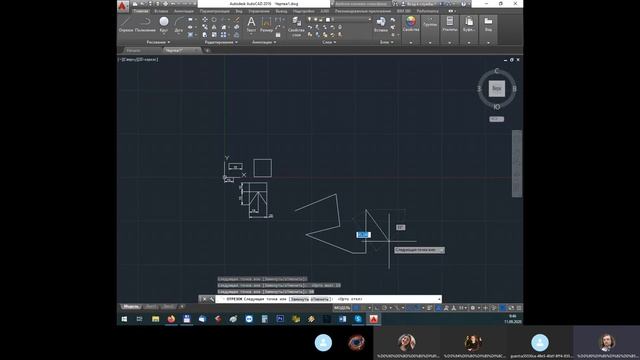Switch to the Параметризация ribbon tab
Image resolution: width=640 pixels, height=360 pixels.
pyautogui.click(x=214, y=11)
